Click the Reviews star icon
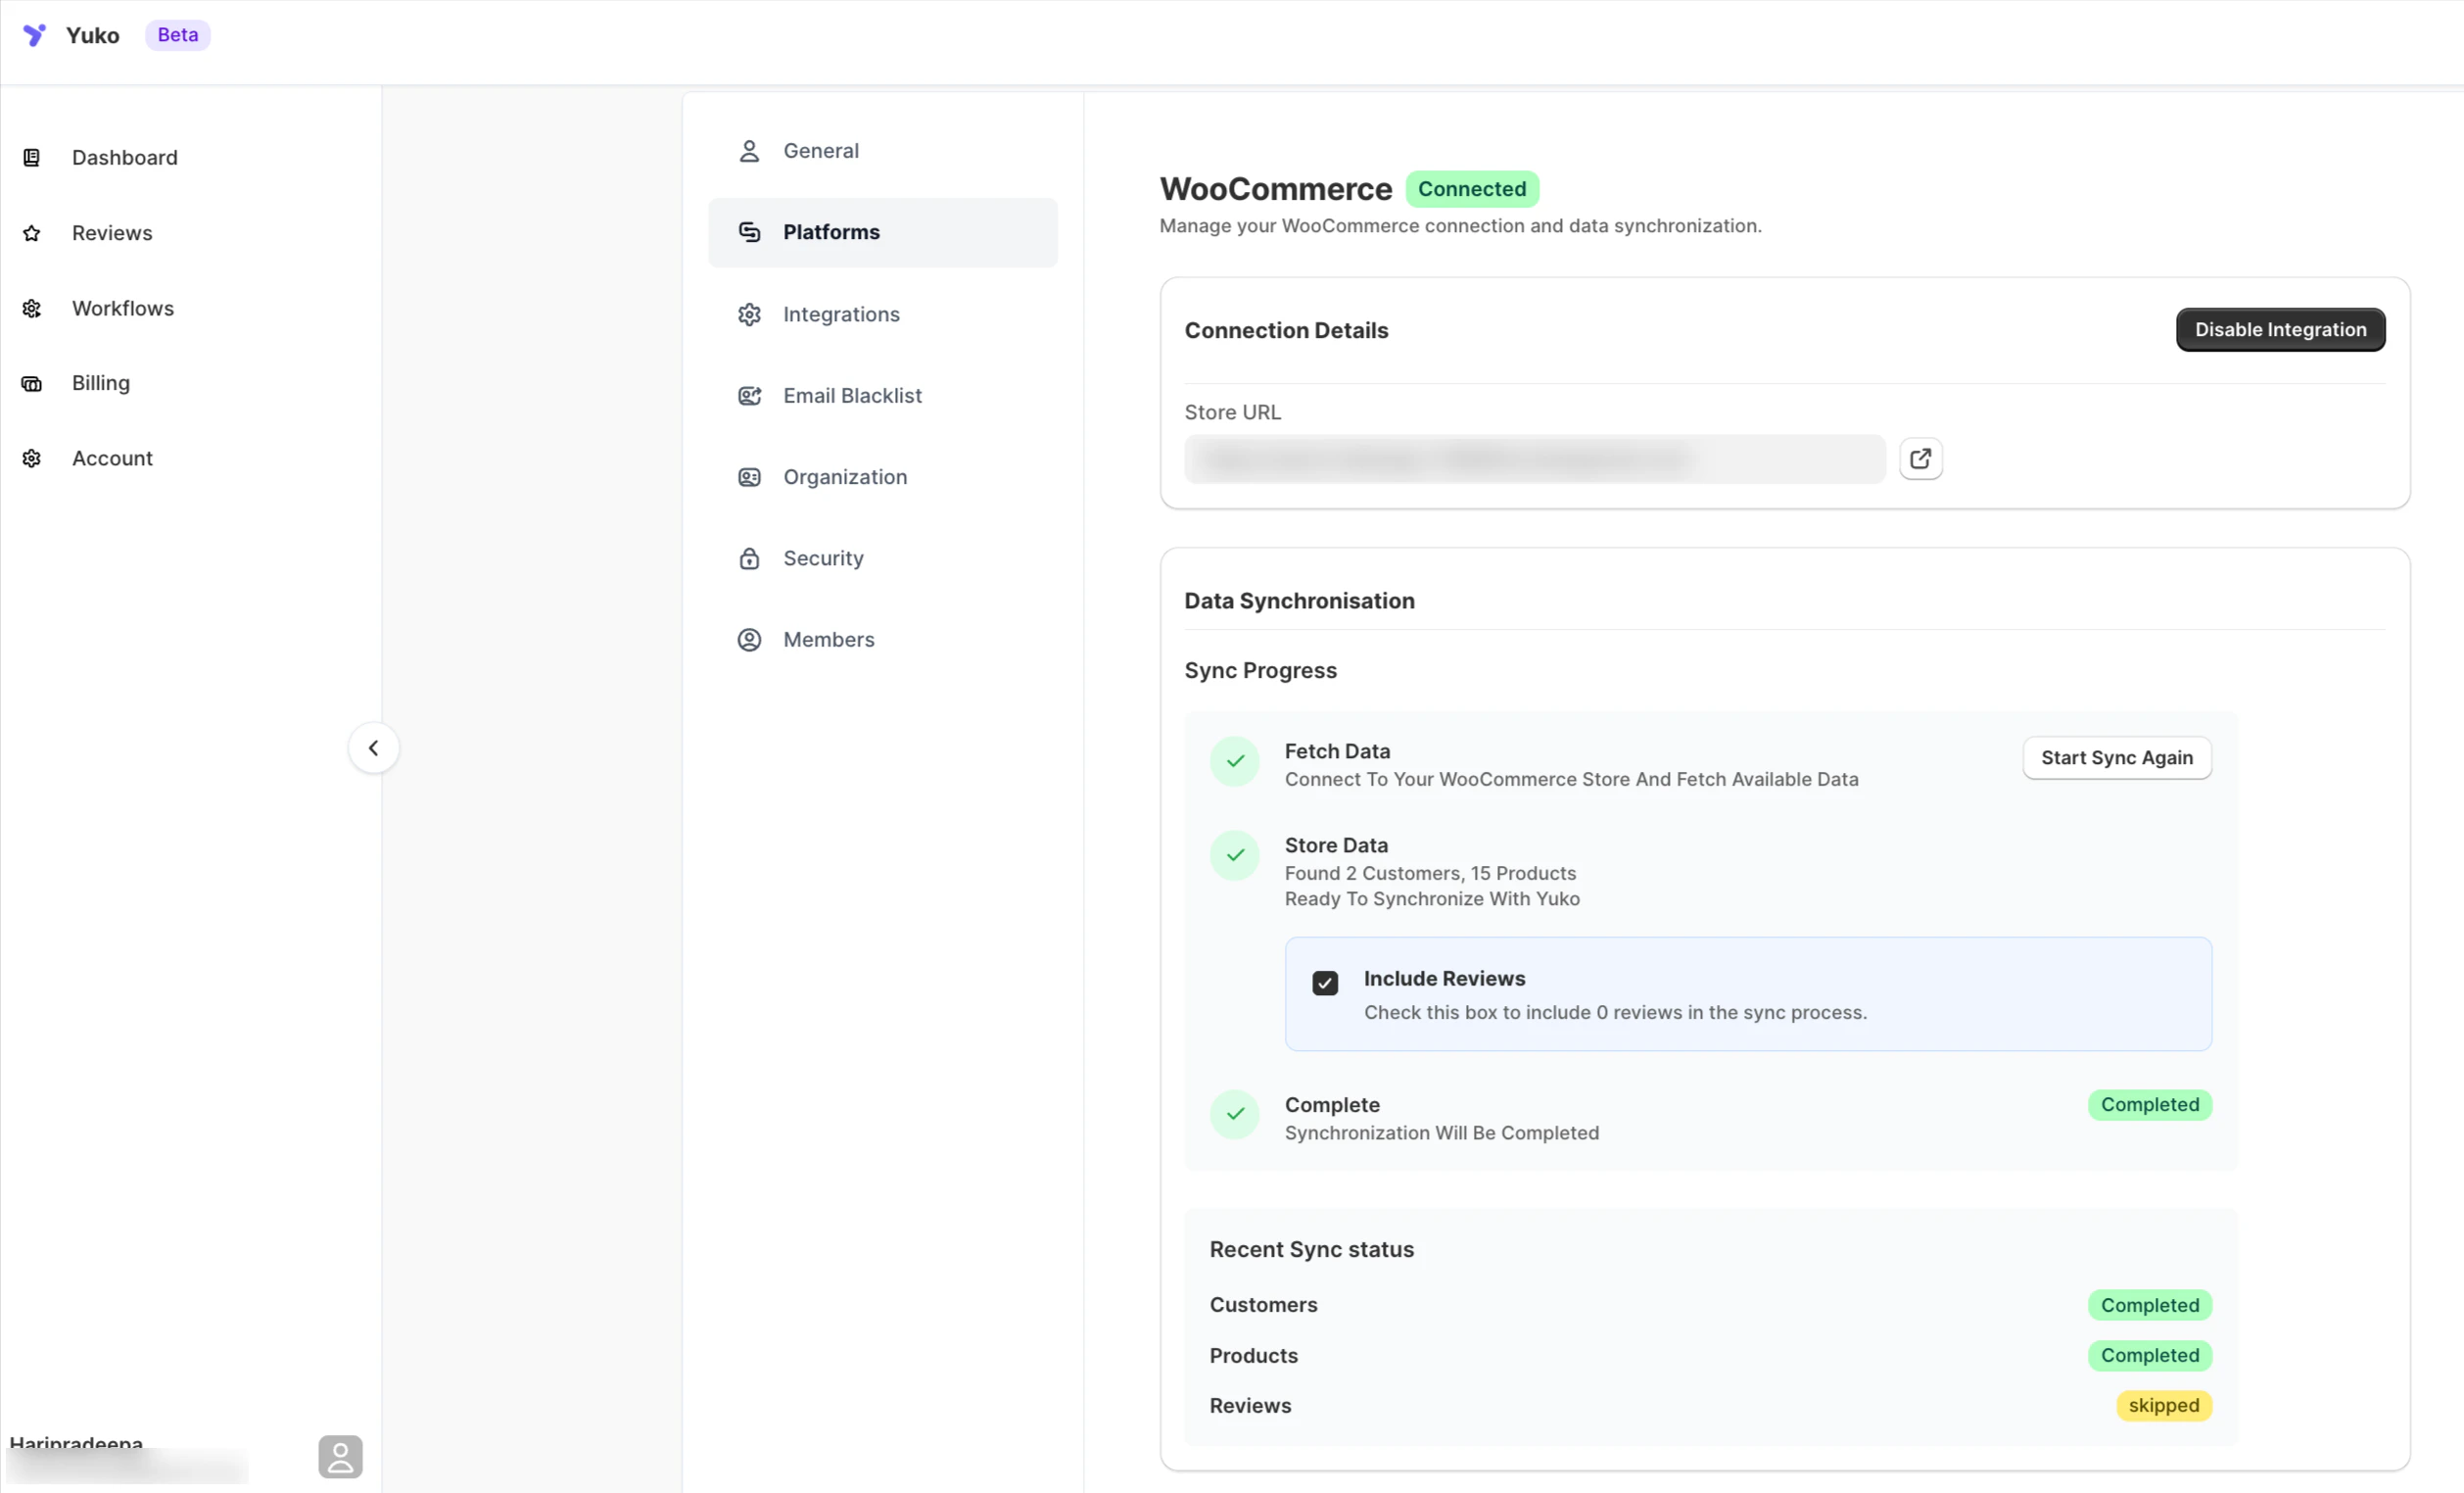2464x1493 pixels. point(32,233)
